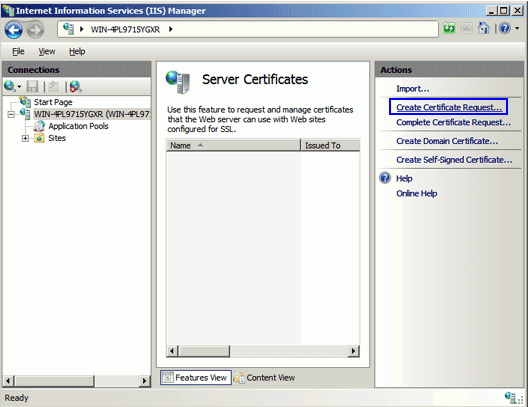This screenshot has height=407, width=528.
Task: Open the File menu
Action: [x=18, y=52]
